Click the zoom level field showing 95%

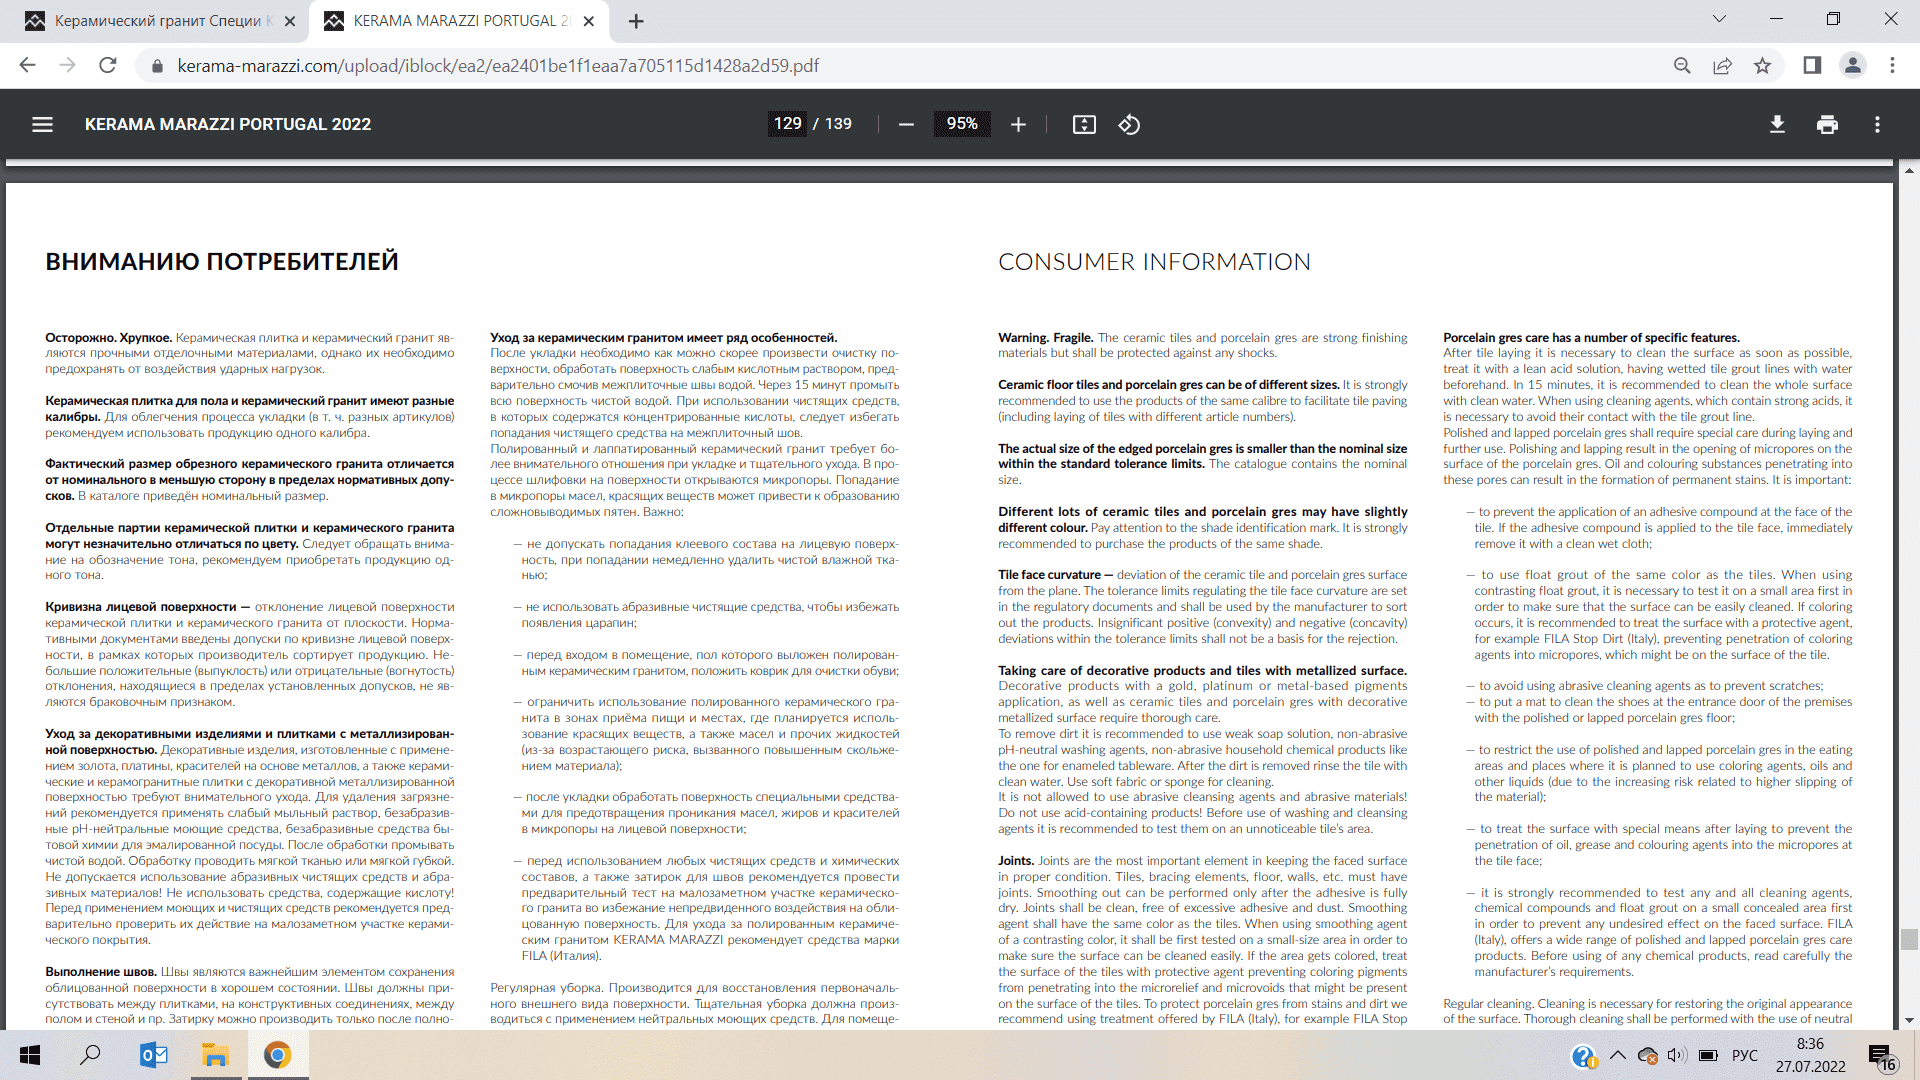tap(962, 123)
